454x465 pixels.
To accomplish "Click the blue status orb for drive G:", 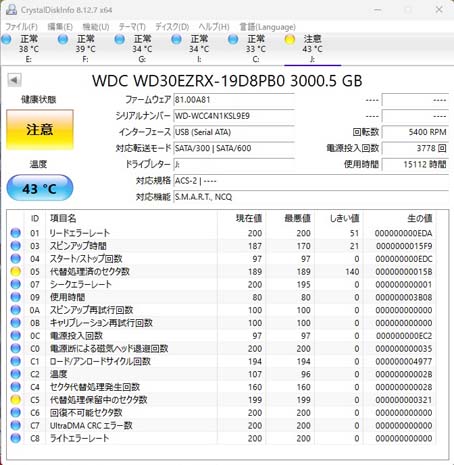I will click(120, 39).
